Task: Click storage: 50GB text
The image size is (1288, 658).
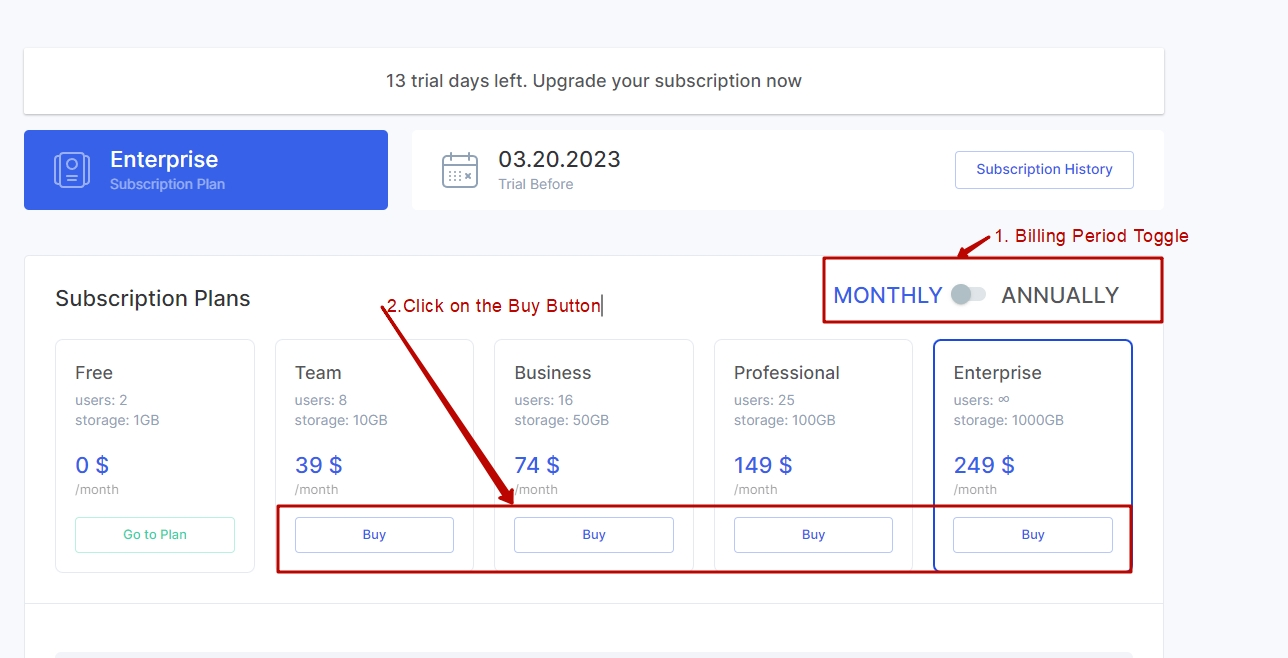Action: pyautogui.click(x=561, y=420)
